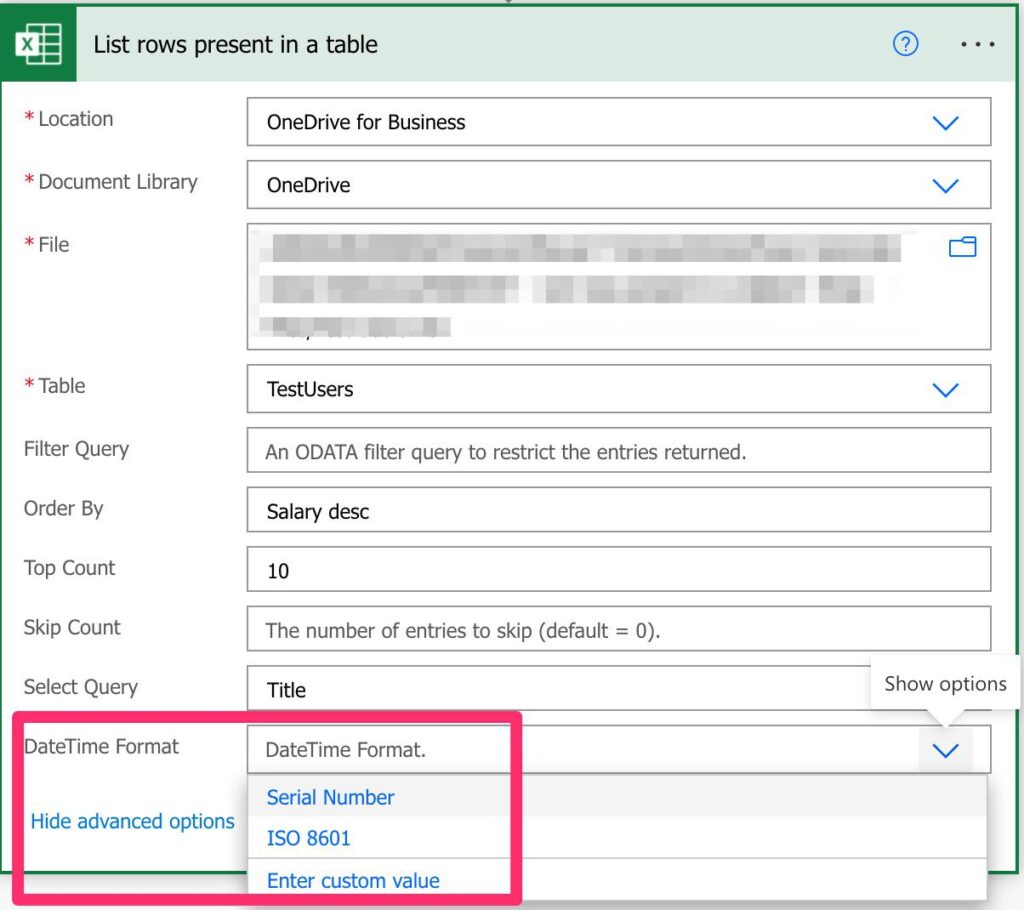Screen dimensions: 1024x910
Task: Click the File field label
Action: (54, 244)
